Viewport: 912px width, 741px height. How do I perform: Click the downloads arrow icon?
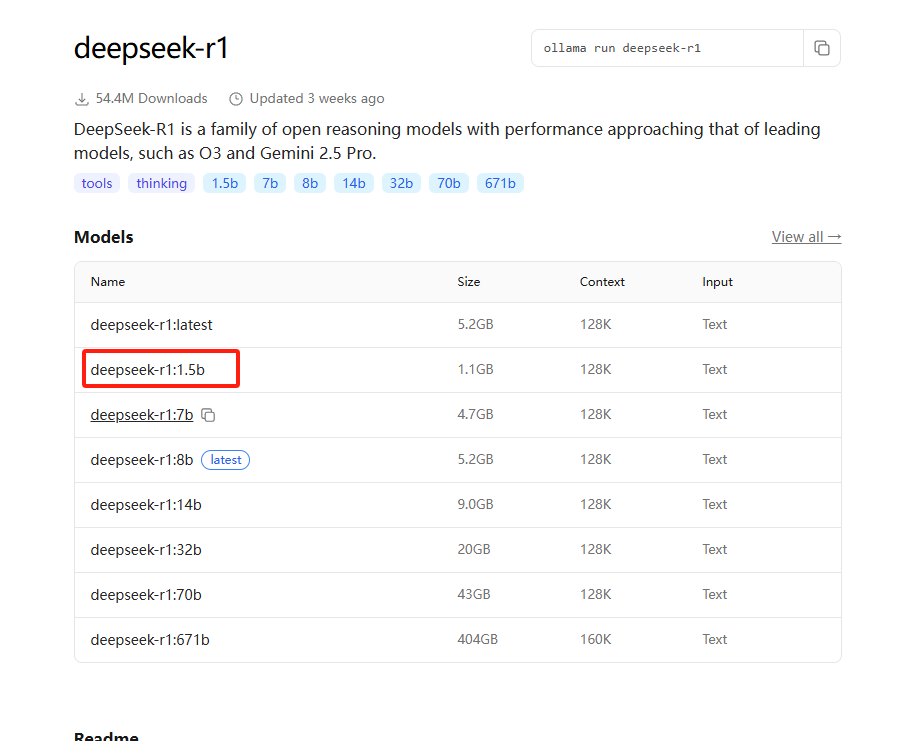tap(81, 99)
